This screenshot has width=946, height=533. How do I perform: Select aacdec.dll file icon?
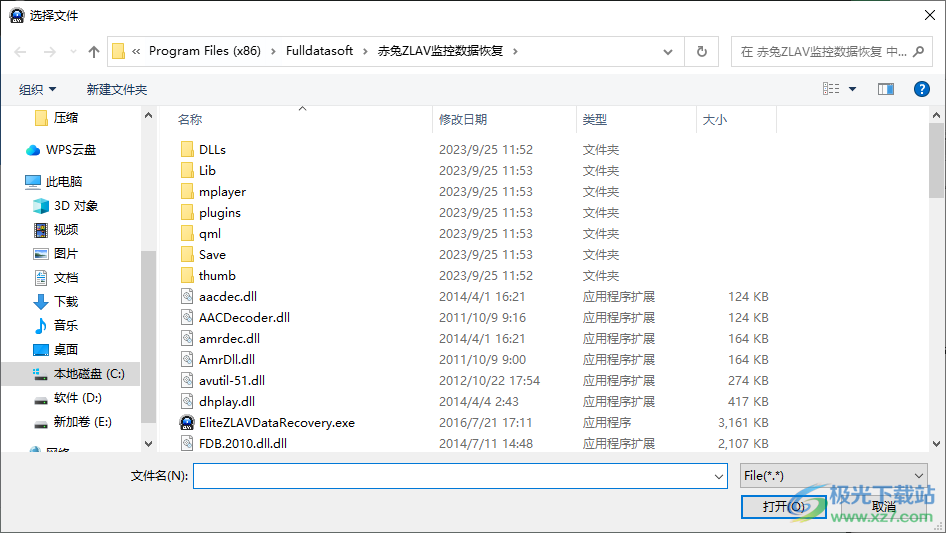click(x=188, y=296)
